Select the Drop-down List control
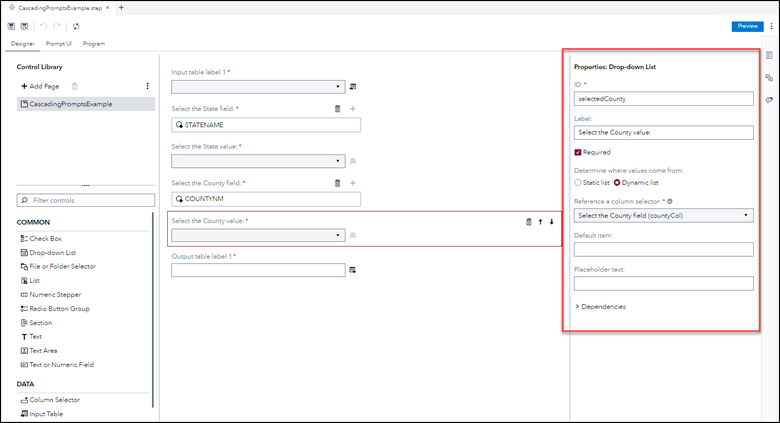The height and width of the screenshot is (423, 780). [48, 252]
